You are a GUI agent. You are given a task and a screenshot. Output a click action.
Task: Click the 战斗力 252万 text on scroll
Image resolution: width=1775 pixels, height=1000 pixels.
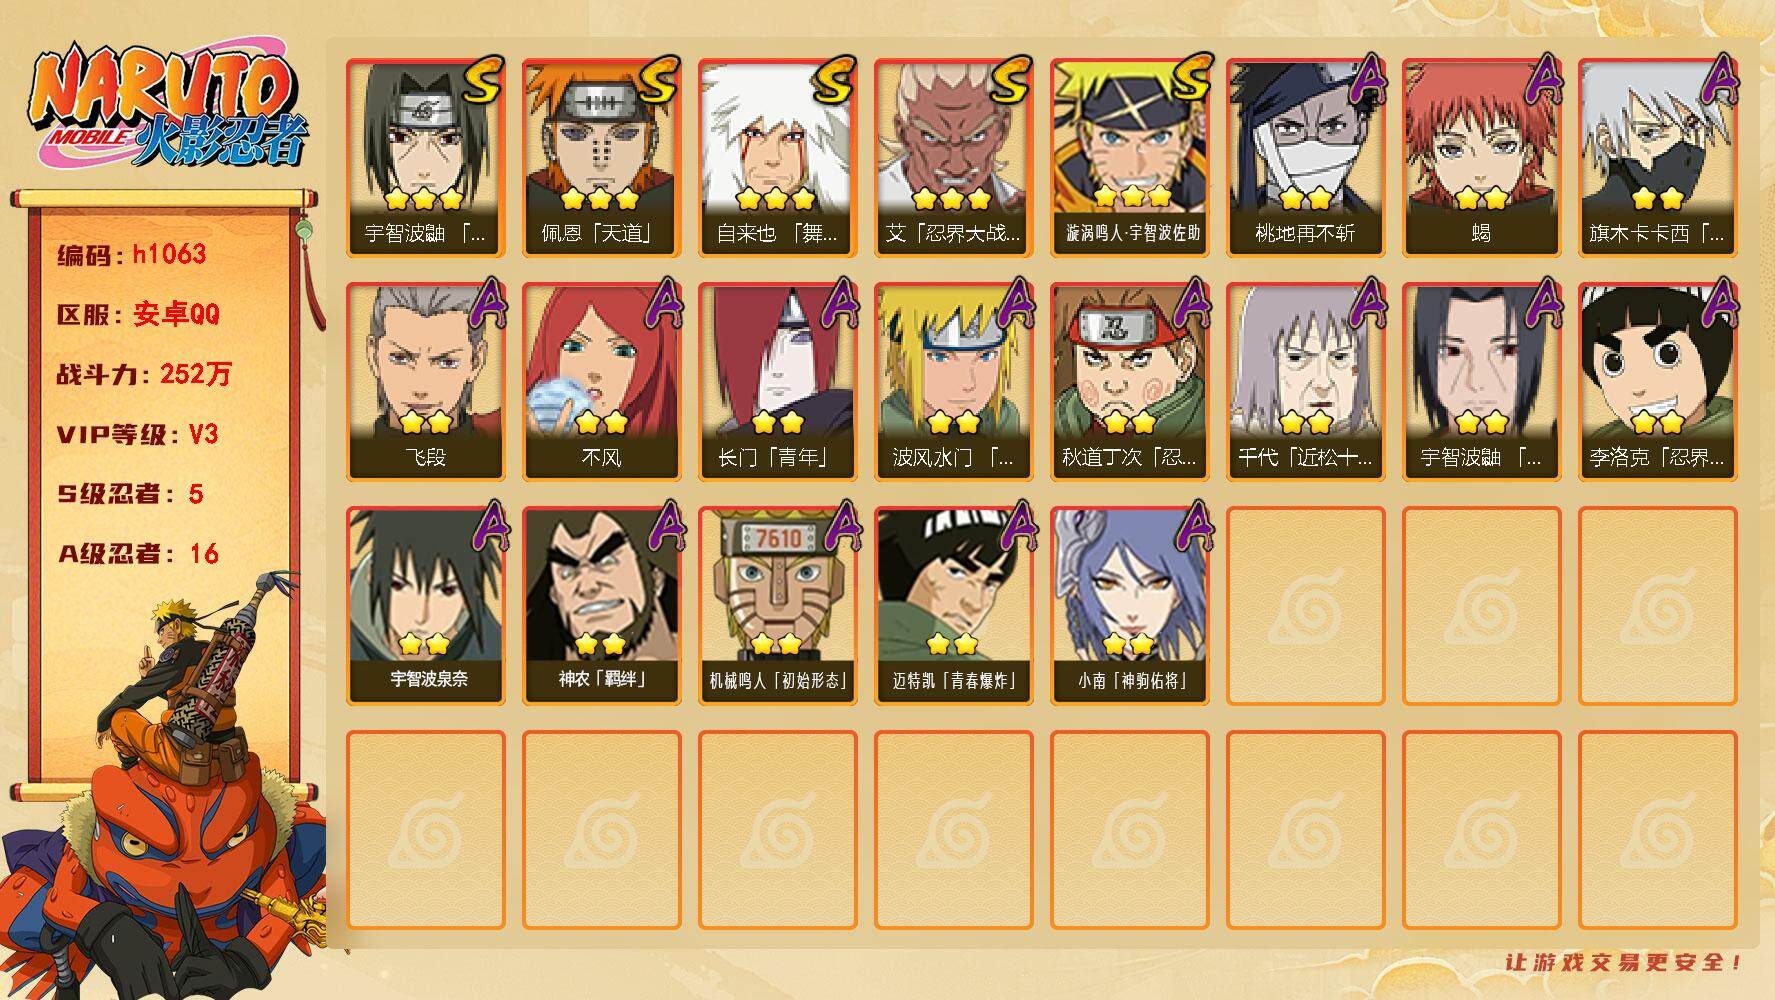click(x=145, y=374)
